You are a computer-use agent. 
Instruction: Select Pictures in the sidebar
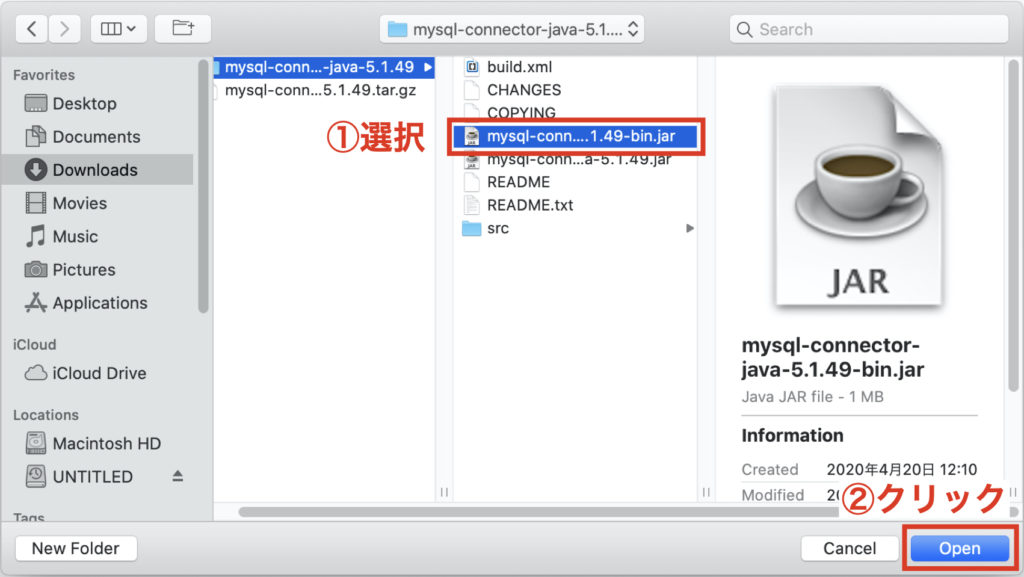[x=98, y=270]
